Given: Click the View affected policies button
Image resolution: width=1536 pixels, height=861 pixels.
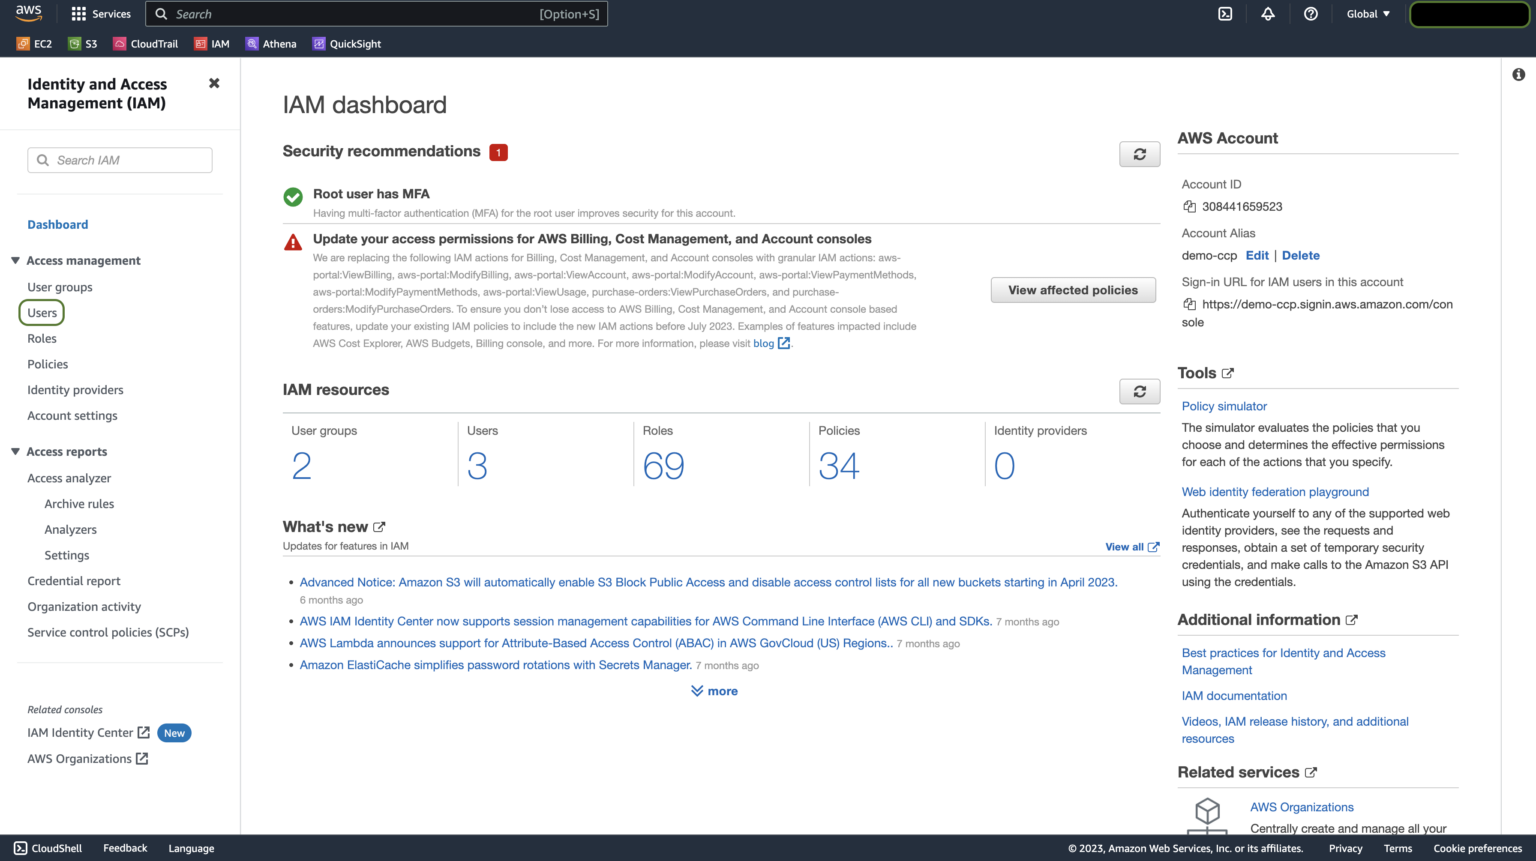Looking at the screenshot, I should pyautogui.click(x=1073, y=290).
